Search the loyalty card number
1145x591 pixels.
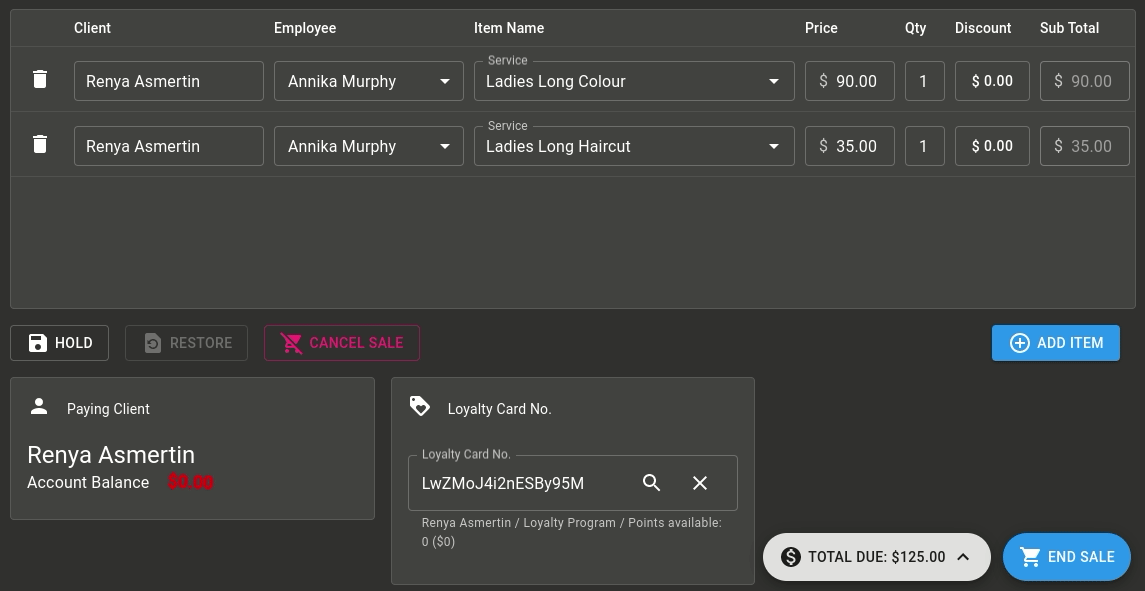[x=651, y=483]
